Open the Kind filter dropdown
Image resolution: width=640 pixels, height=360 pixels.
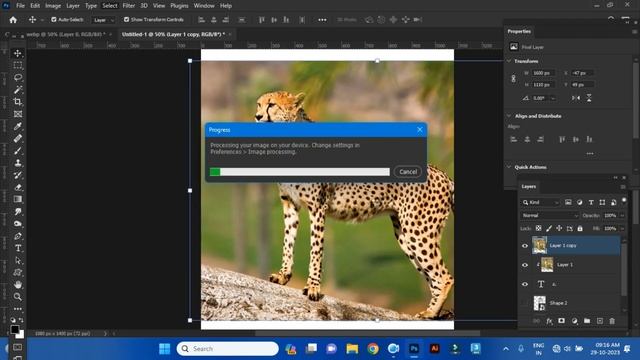click(540, 202)
